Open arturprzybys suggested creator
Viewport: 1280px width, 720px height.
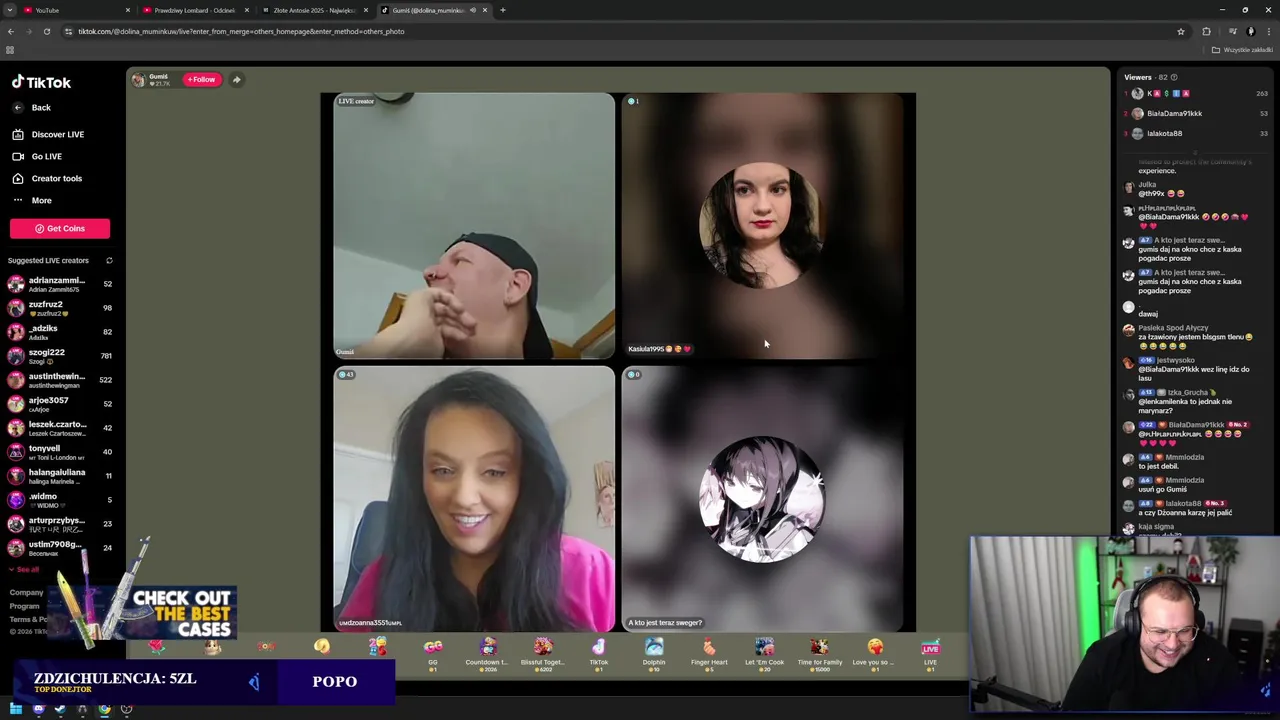60,524
